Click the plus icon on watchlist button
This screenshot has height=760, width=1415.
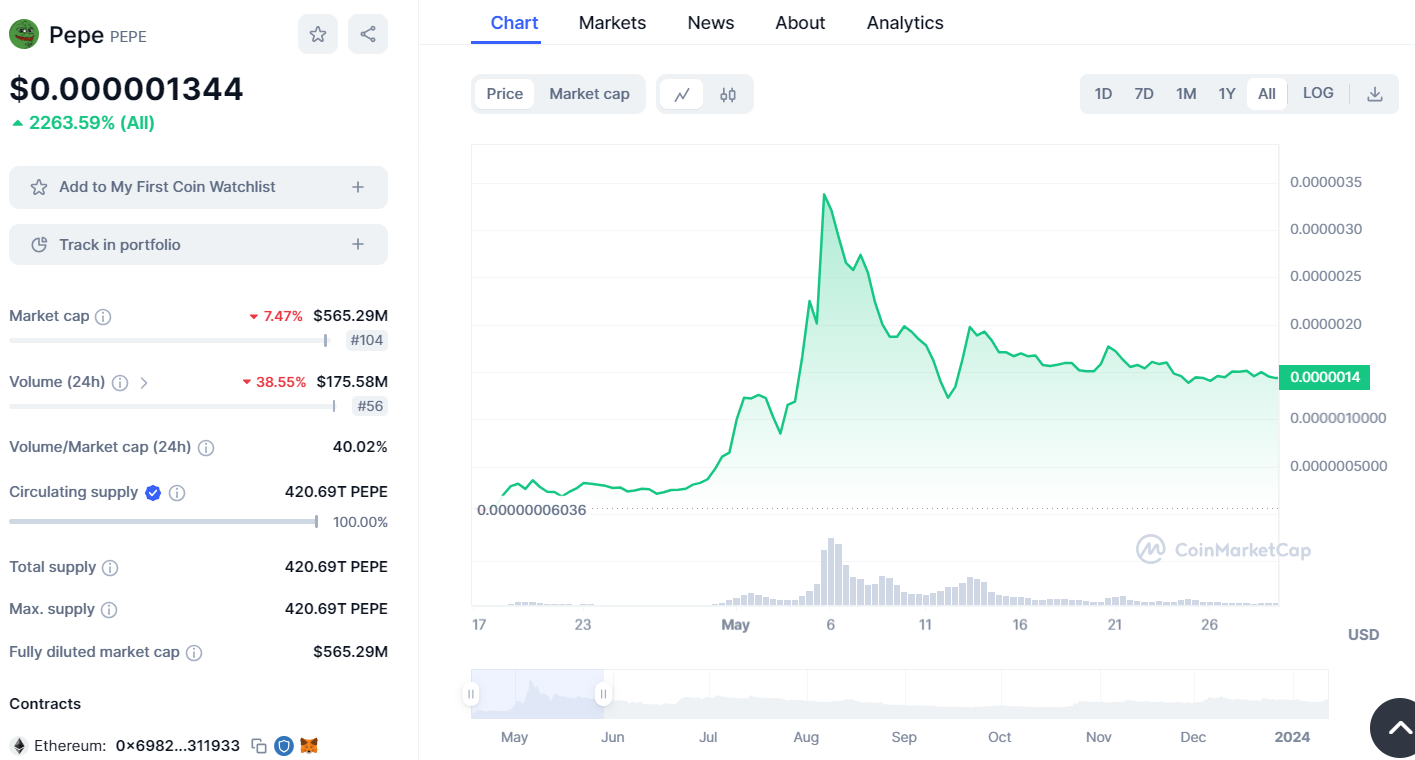tap(358, 187)
